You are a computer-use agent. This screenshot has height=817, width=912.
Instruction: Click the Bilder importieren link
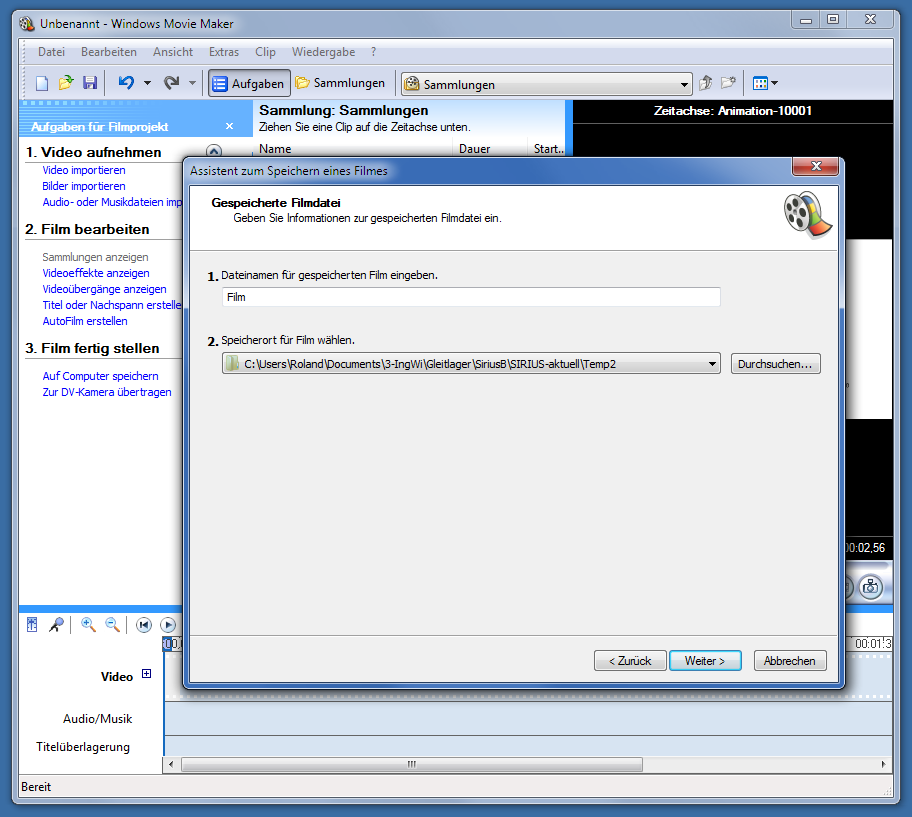(84, 186)
